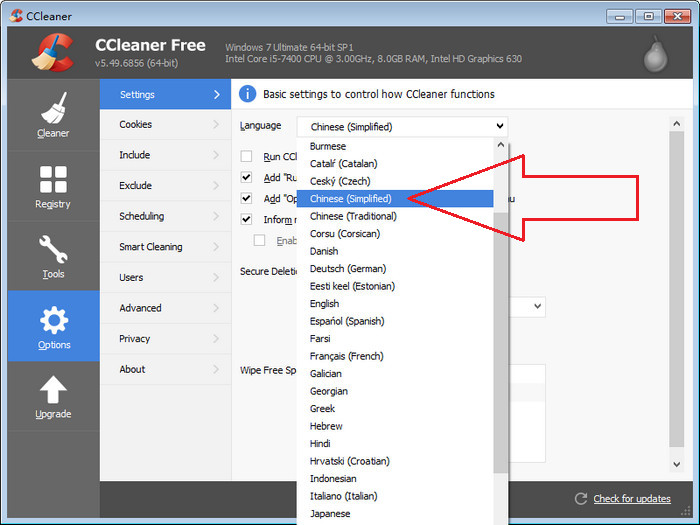This screenshot has width=700, height=525.
Task: Click the language list scroll up arrow
Action: point(500,145)
